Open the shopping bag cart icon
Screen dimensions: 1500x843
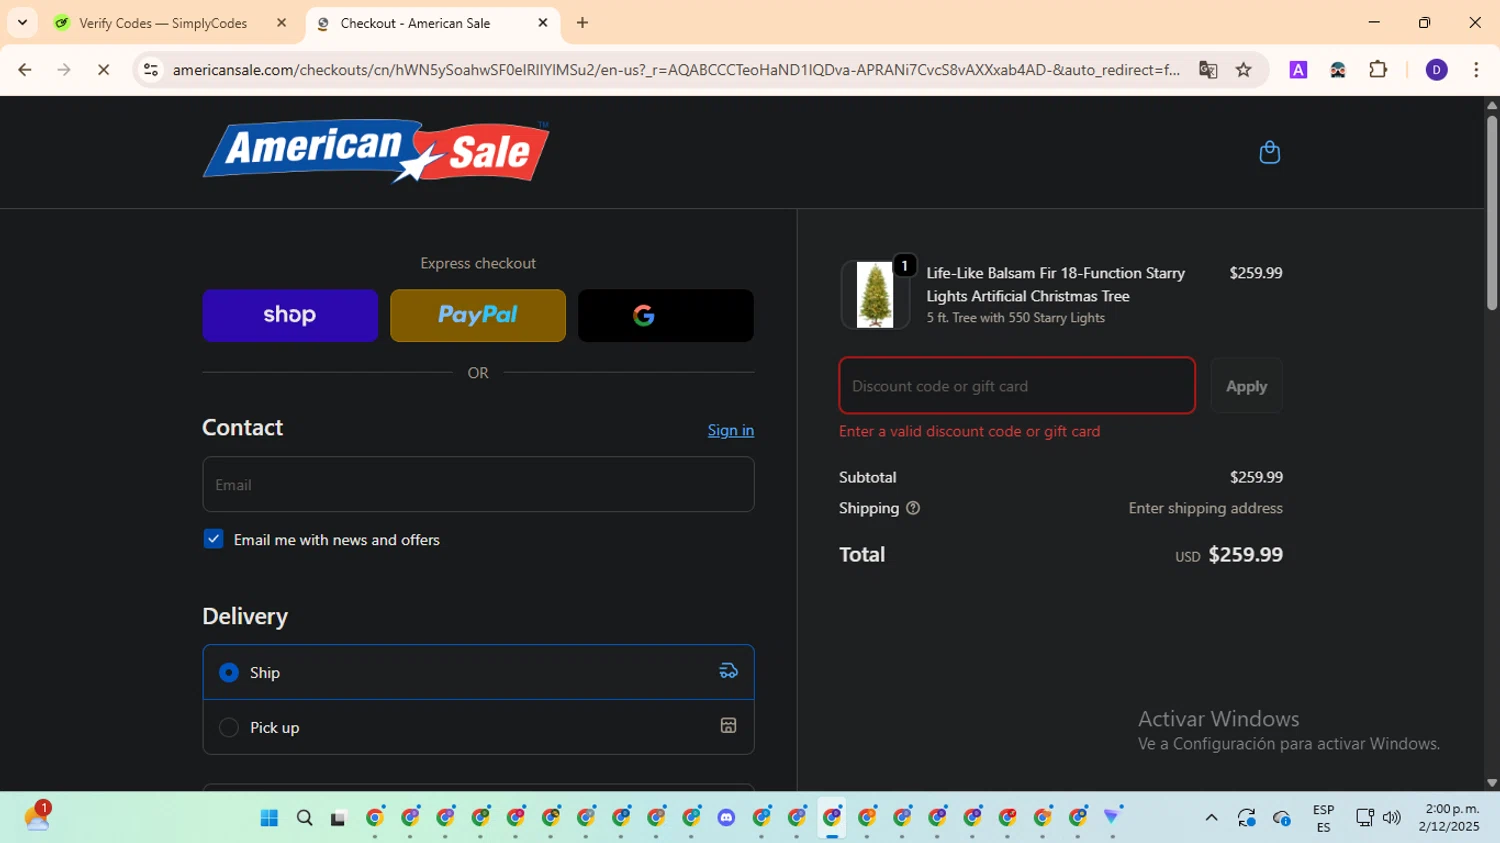[1269, 152]
